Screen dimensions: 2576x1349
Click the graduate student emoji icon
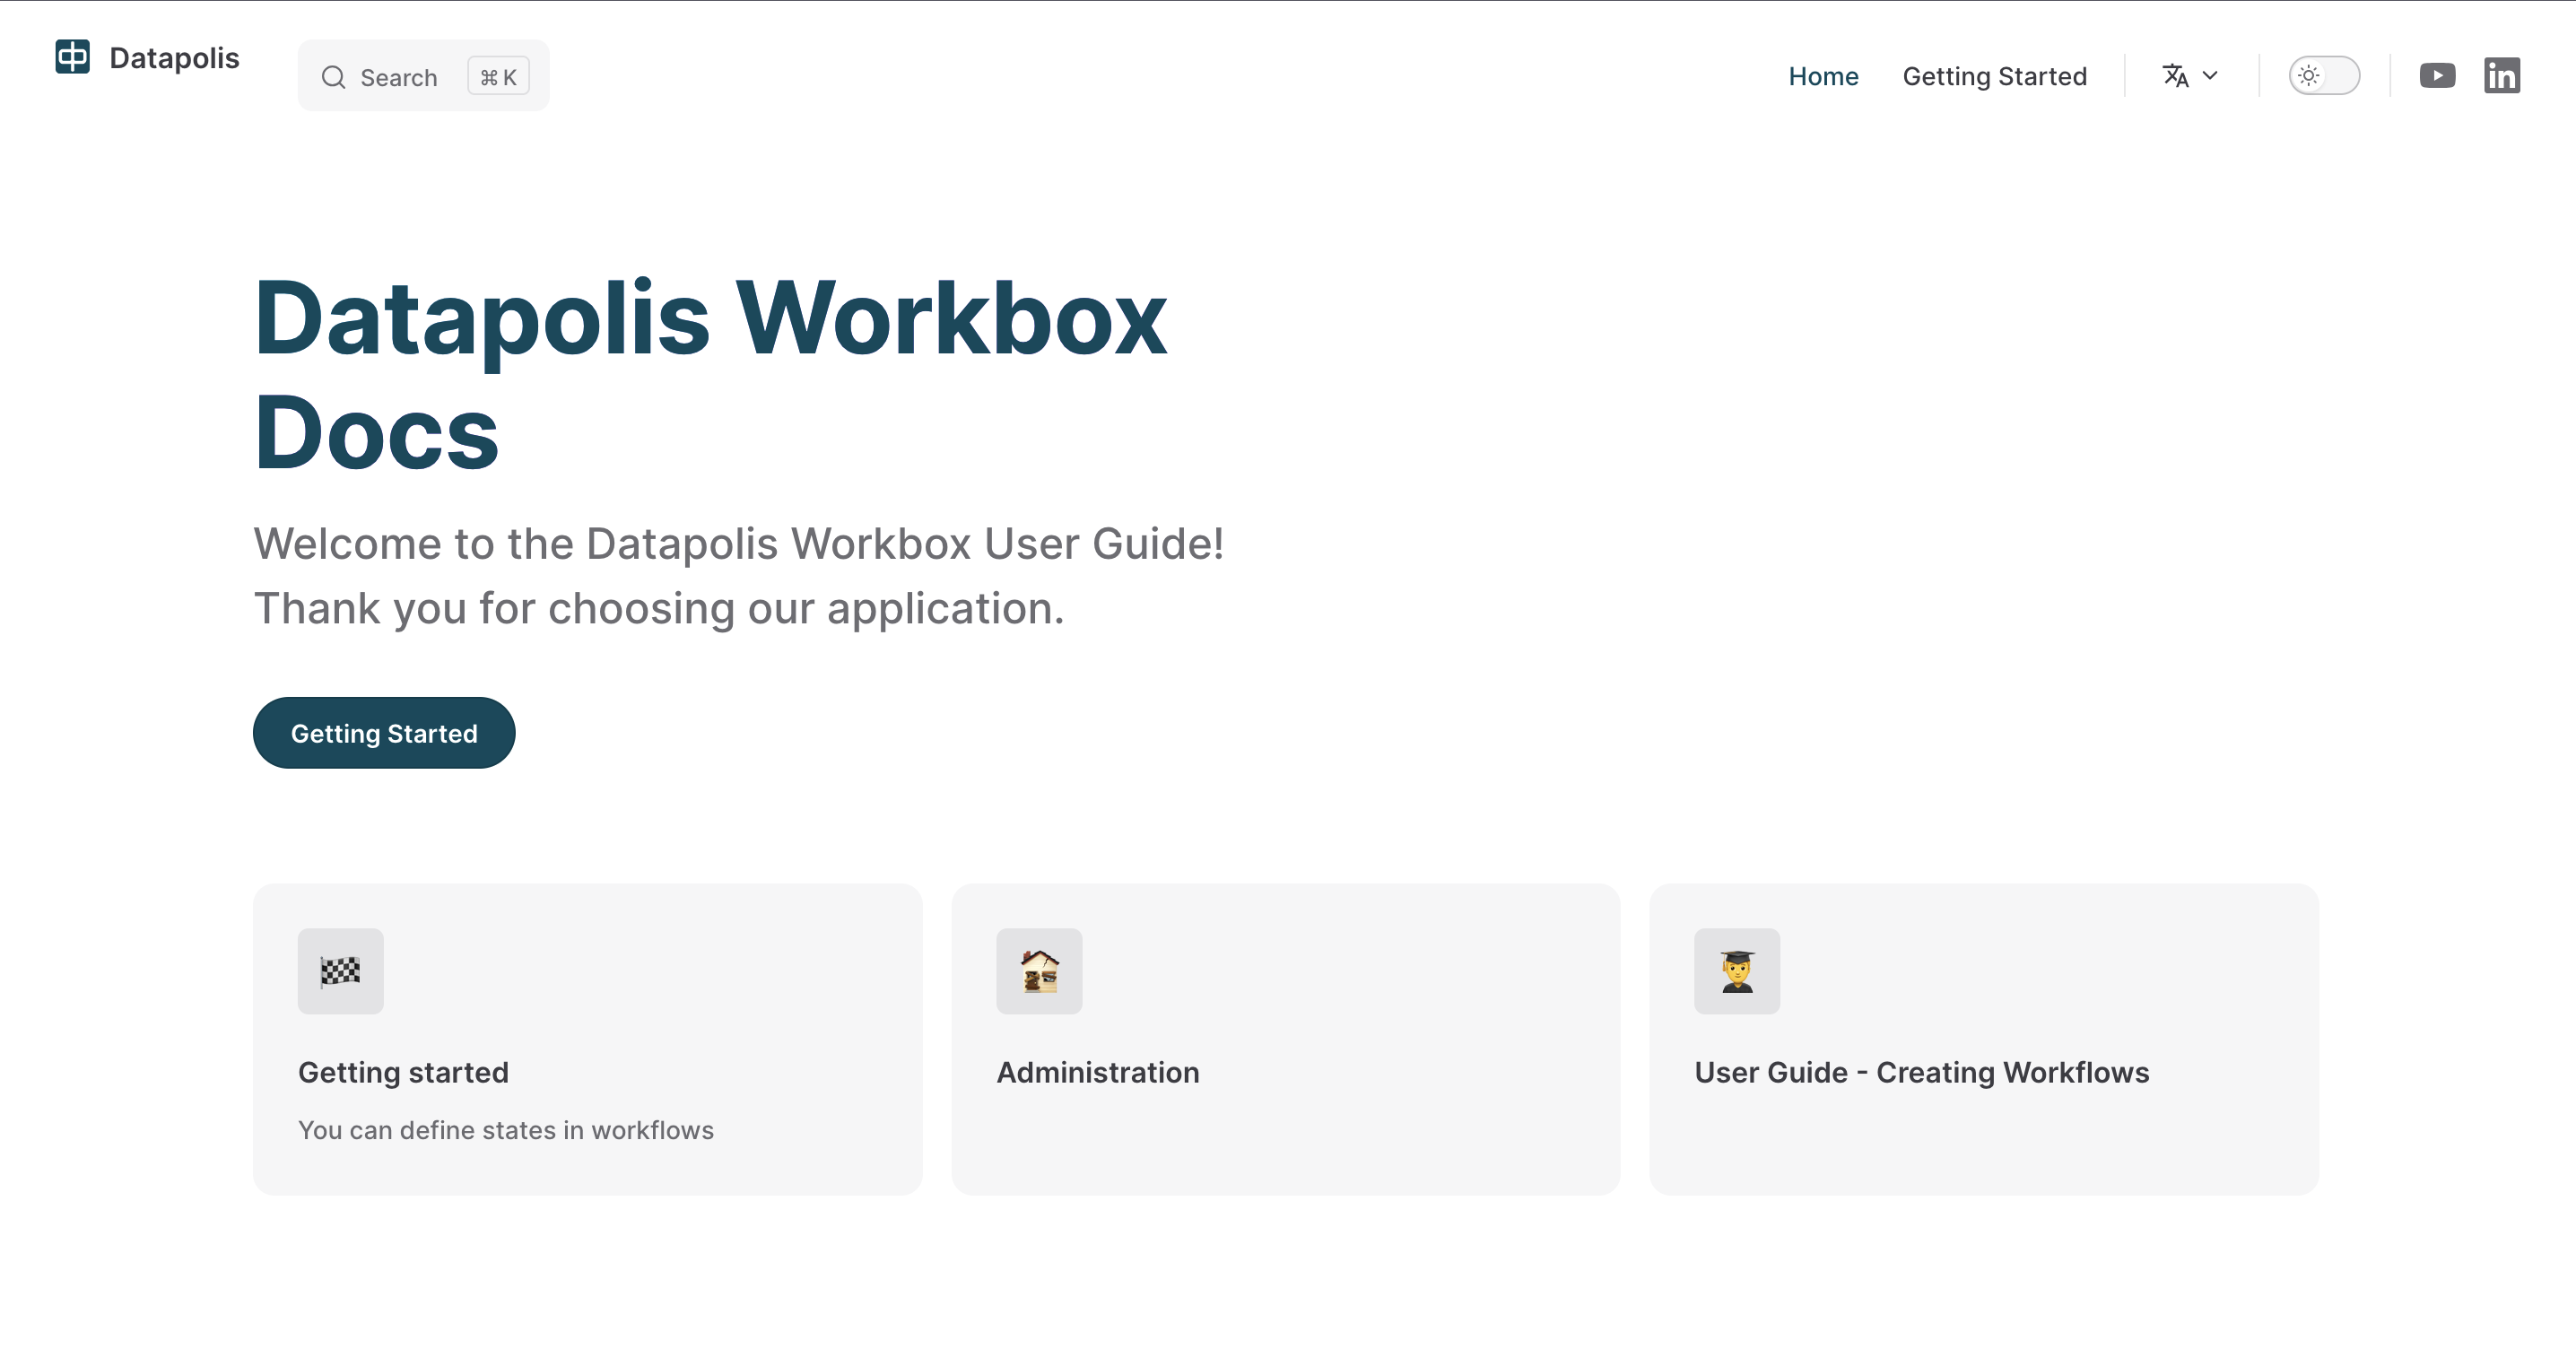[1736, 970]
